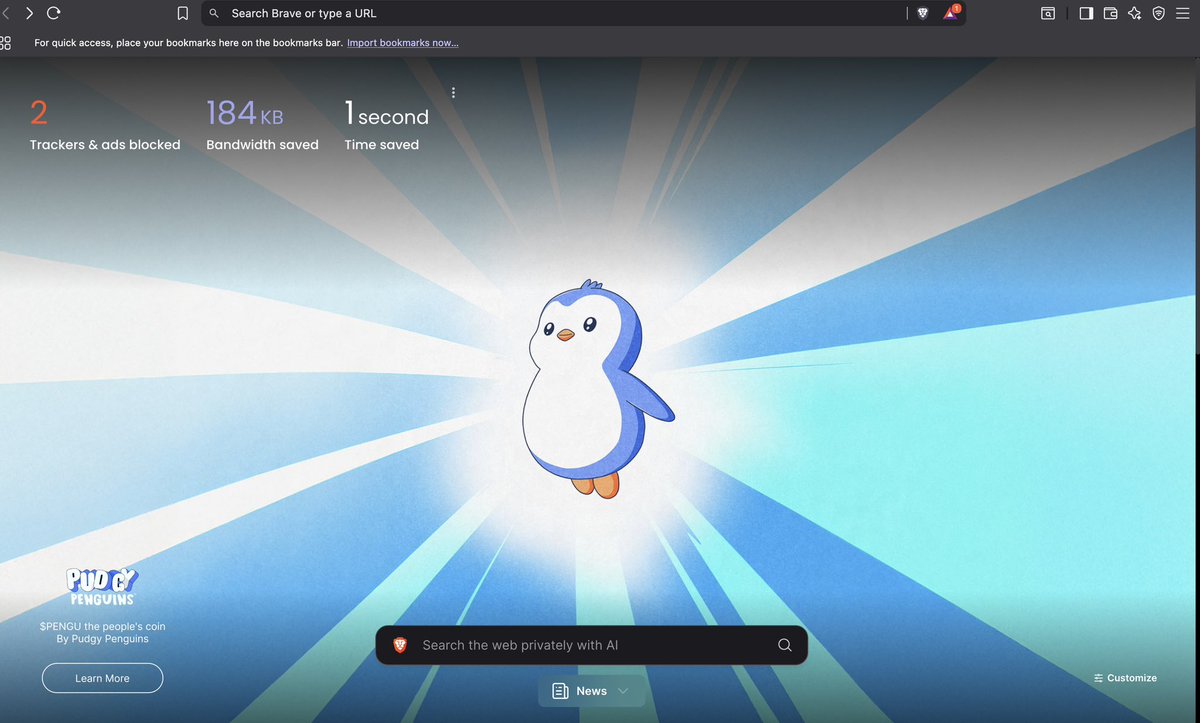Click the Pudgy Penguins logo
The height and width of the screenshot is (723, 1200).
[x=102, y=587]
